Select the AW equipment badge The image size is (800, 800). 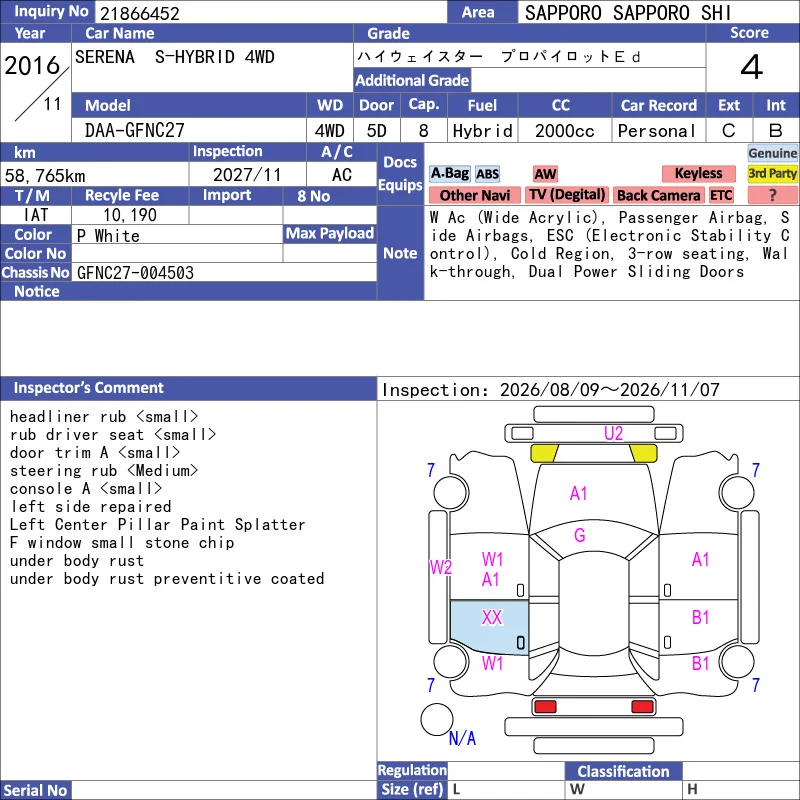[x=545, y=174]
